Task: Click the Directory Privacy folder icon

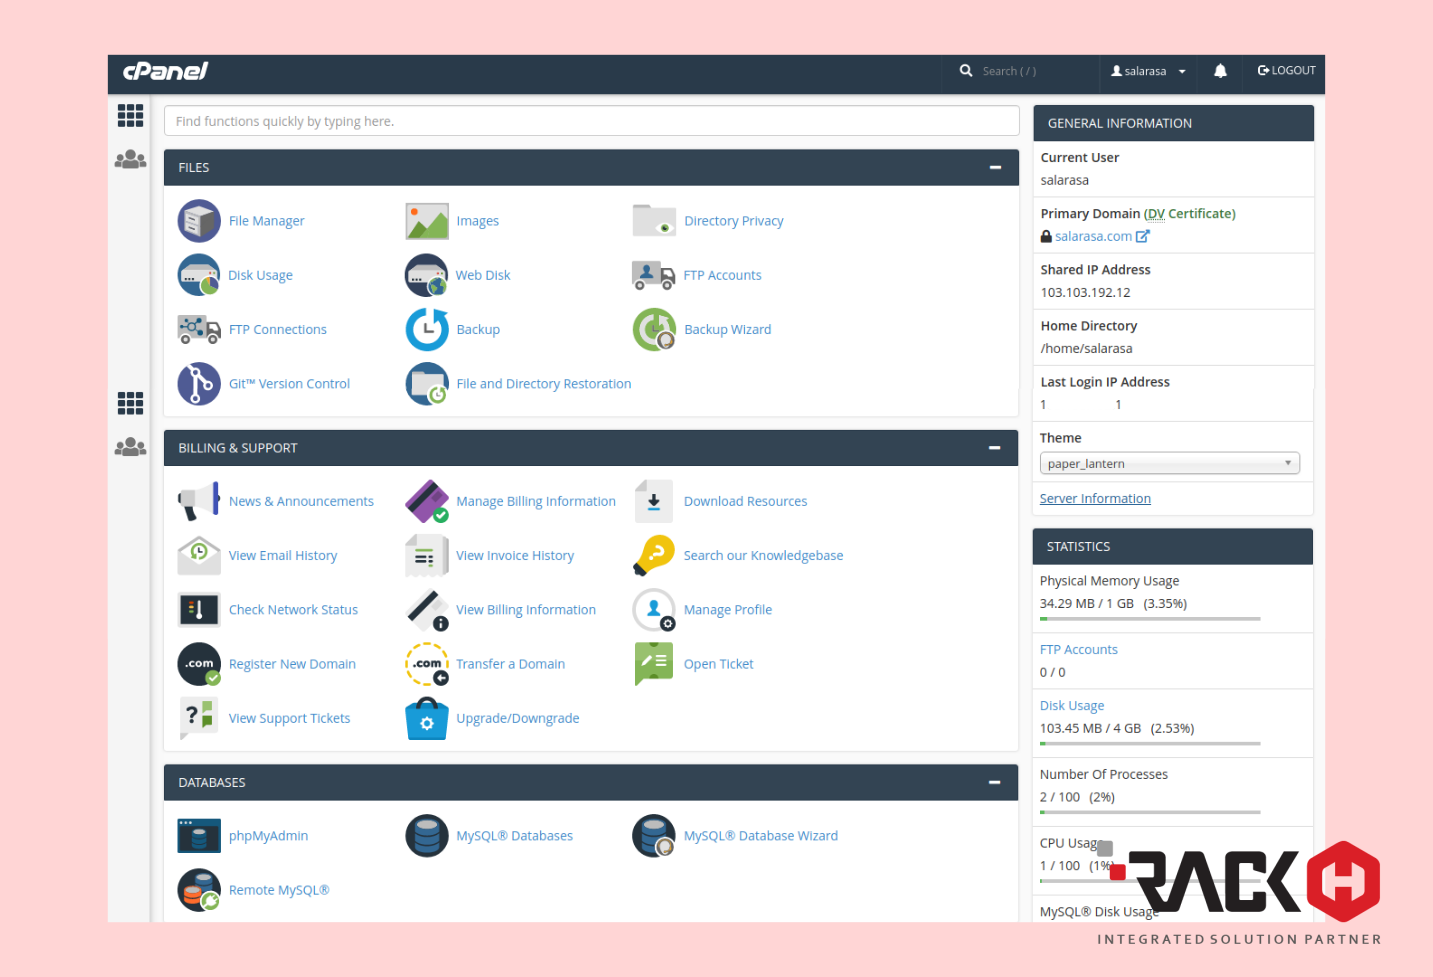Action: coord(654,221)
